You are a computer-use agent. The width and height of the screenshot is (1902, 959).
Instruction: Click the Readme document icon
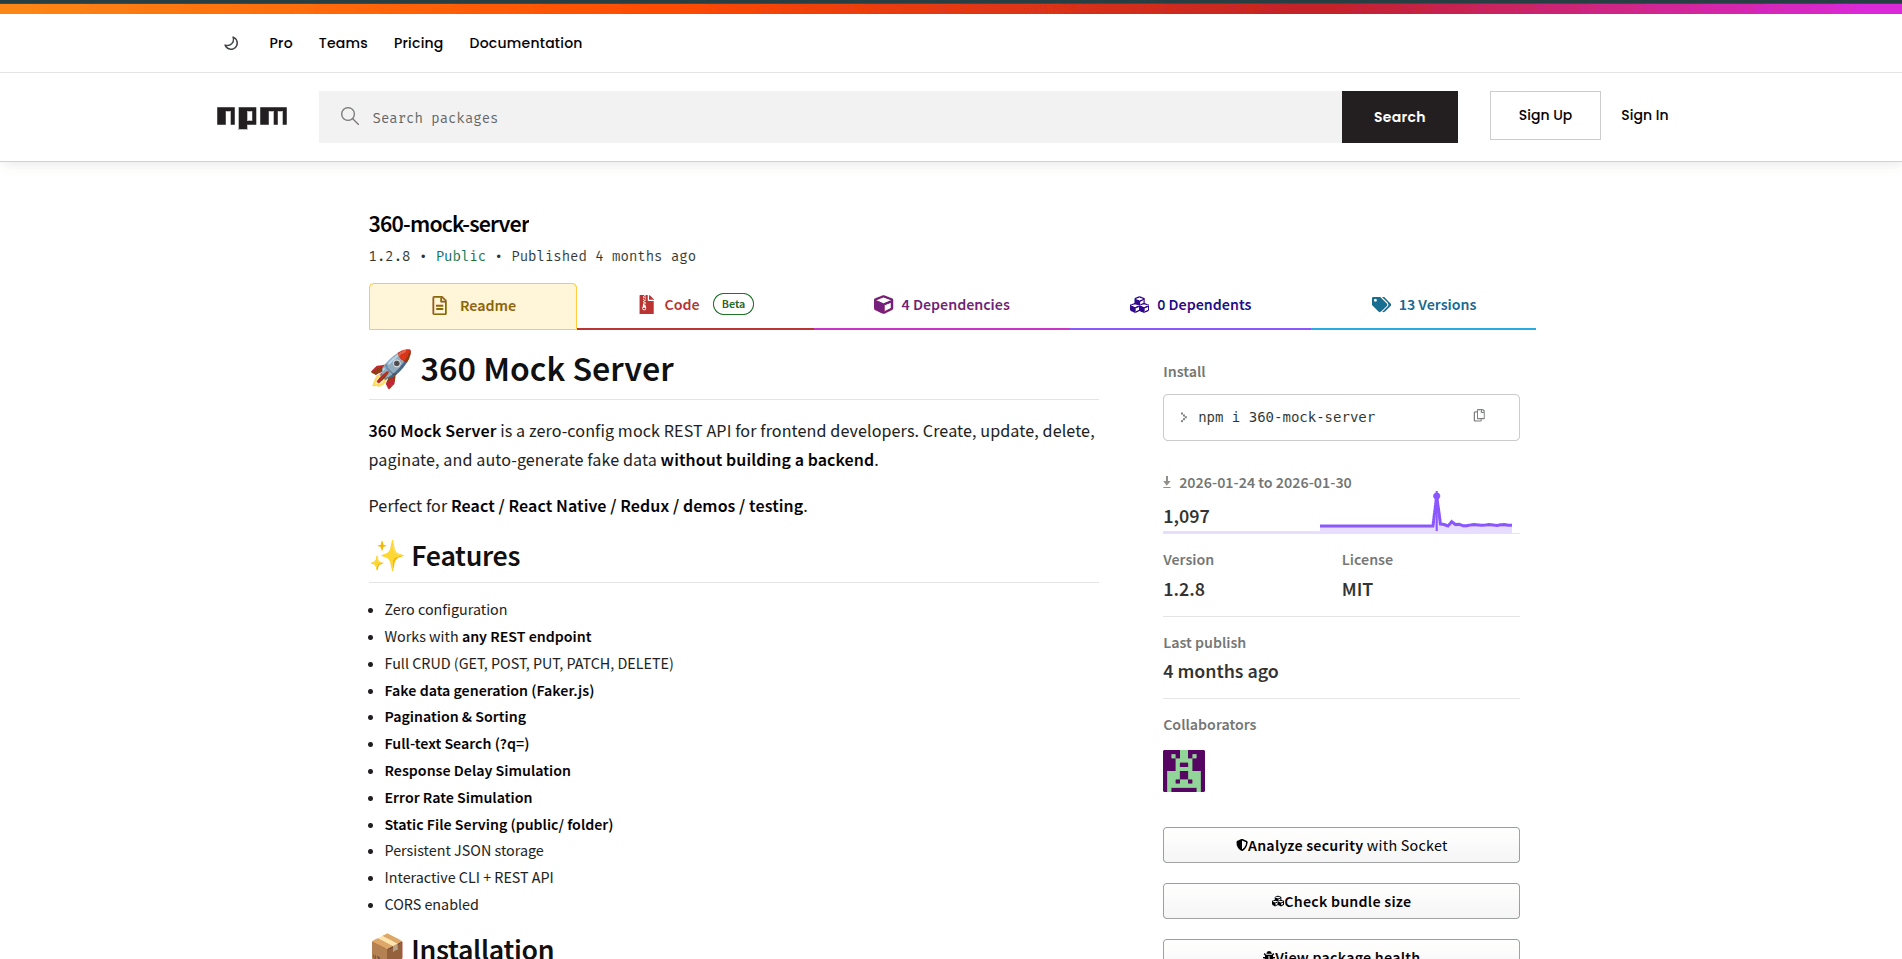439,306
